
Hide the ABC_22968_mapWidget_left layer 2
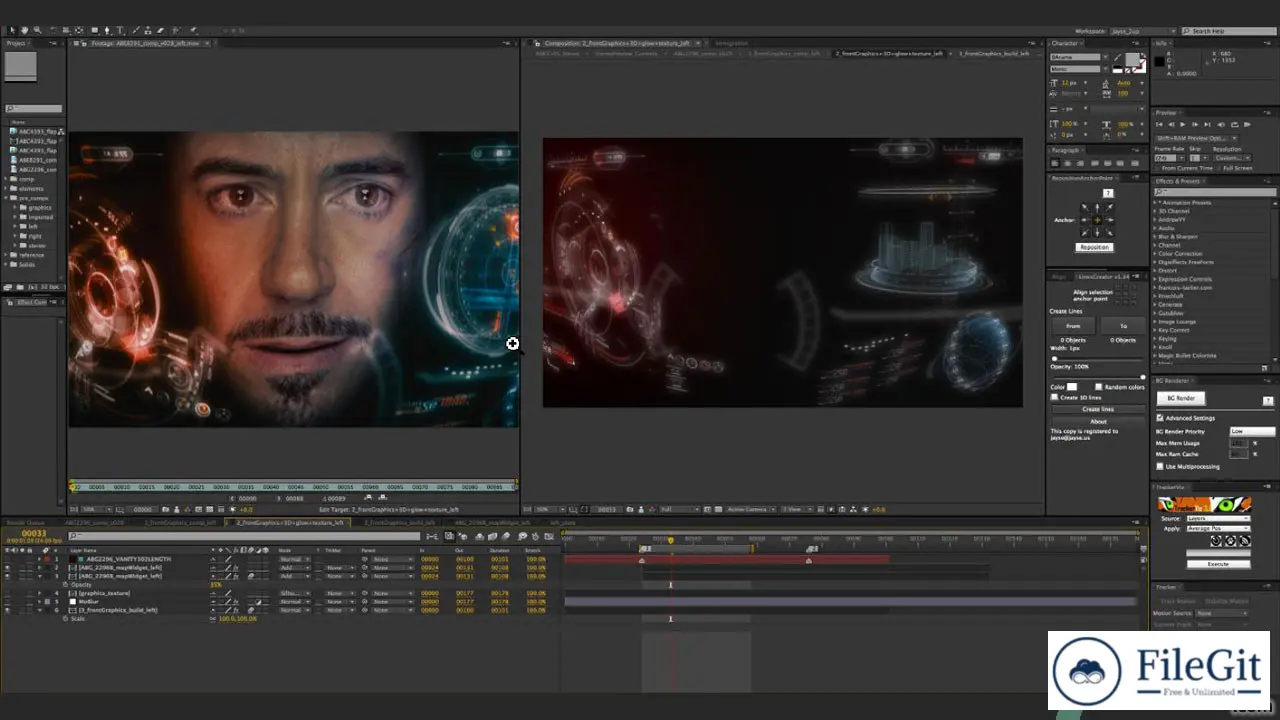[7, 568]
